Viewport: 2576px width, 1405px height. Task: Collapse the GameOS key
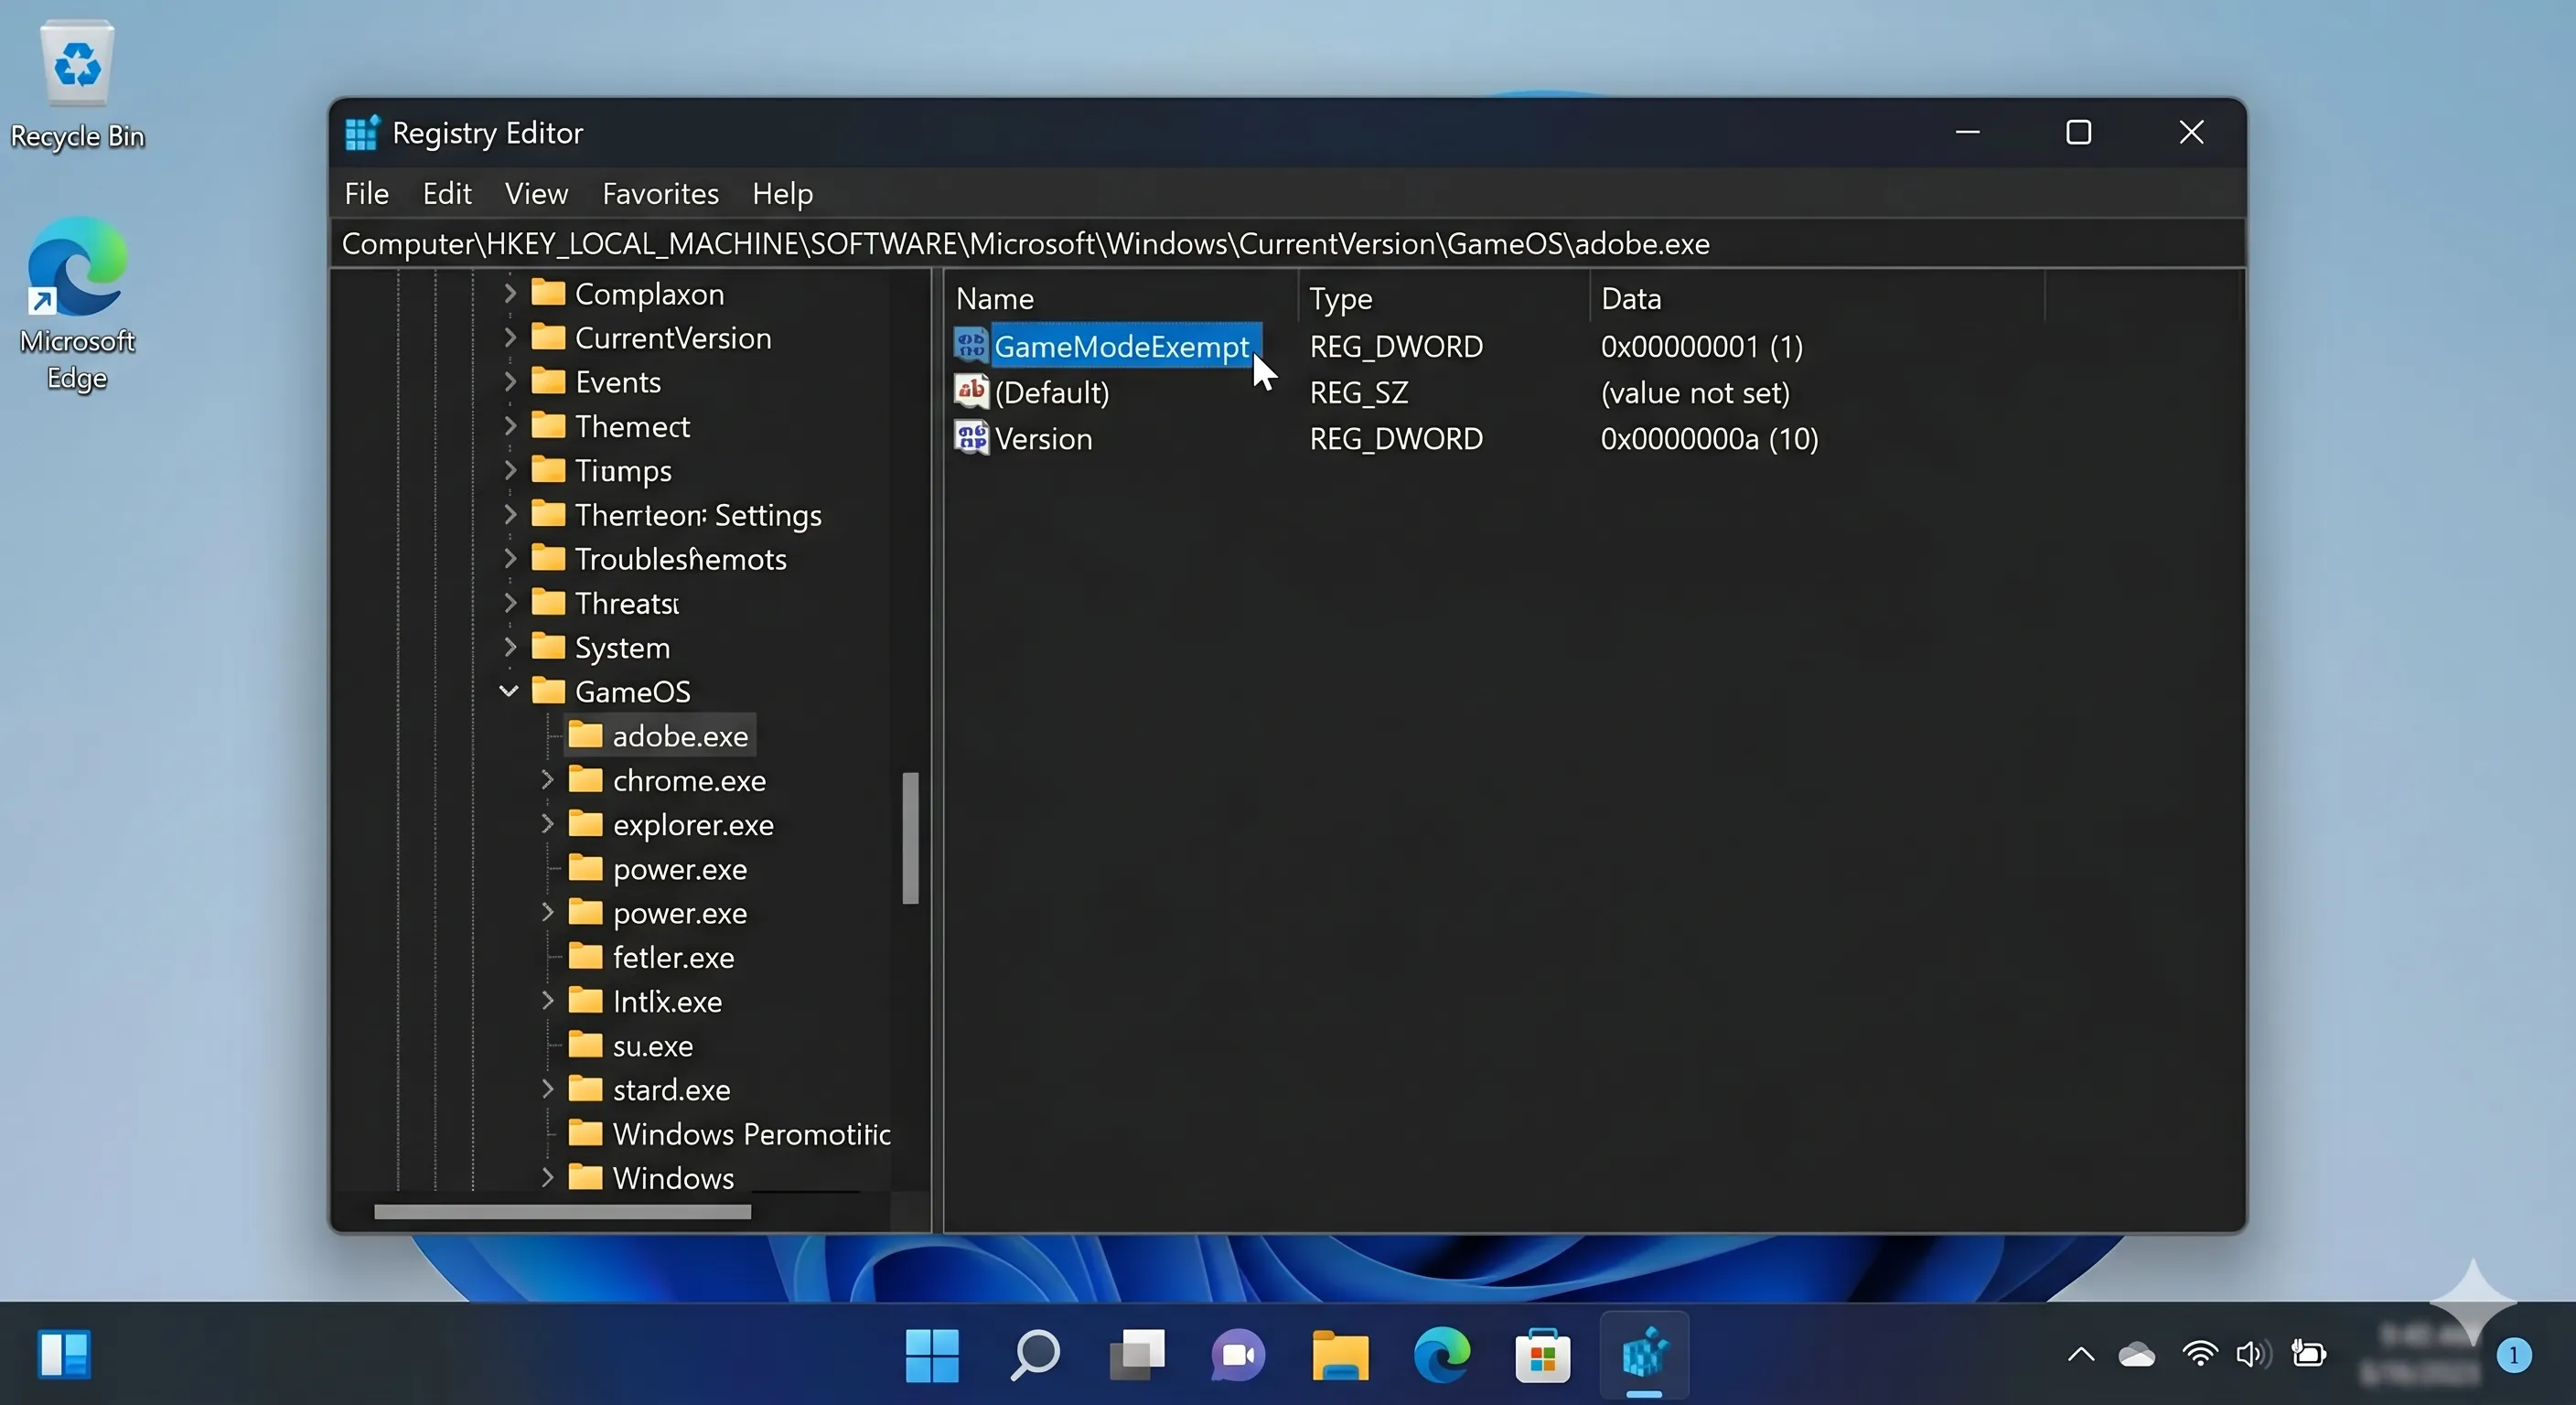509,691
